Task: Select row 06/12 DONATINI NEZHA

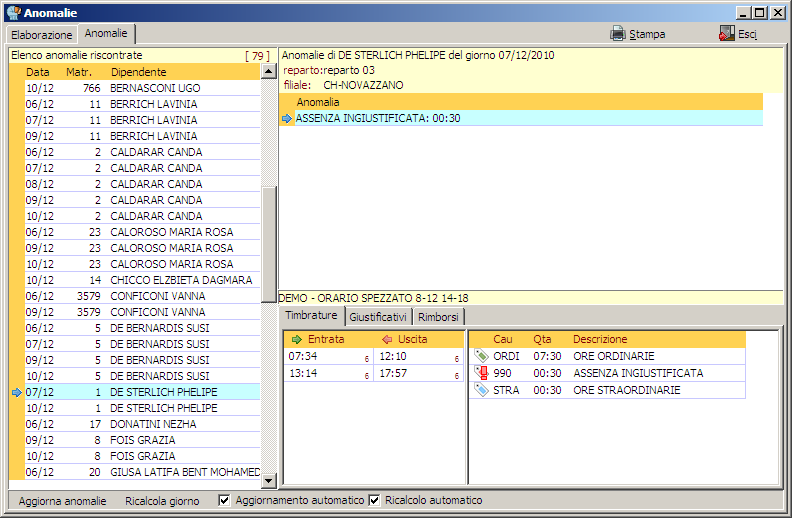Action: (x=142, y=424)
